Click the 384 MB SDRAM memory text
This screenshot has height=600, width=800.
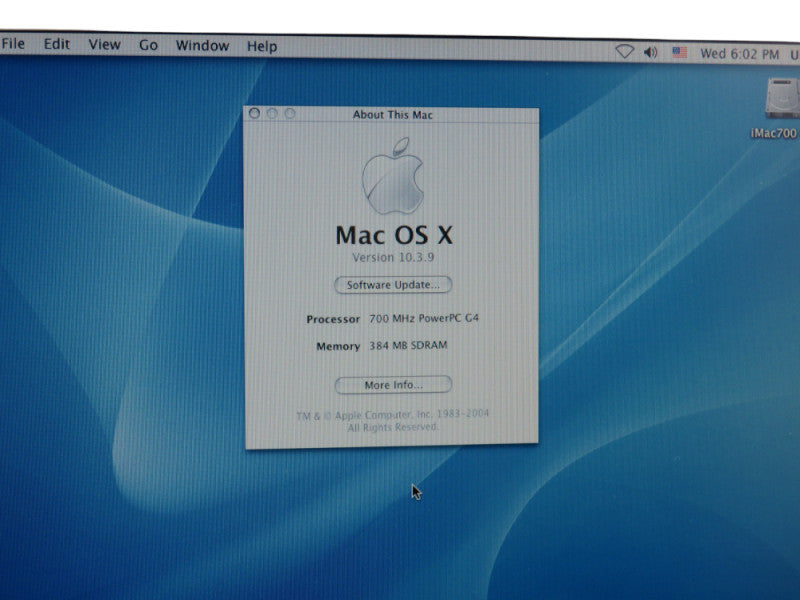(x=408, y=345)
